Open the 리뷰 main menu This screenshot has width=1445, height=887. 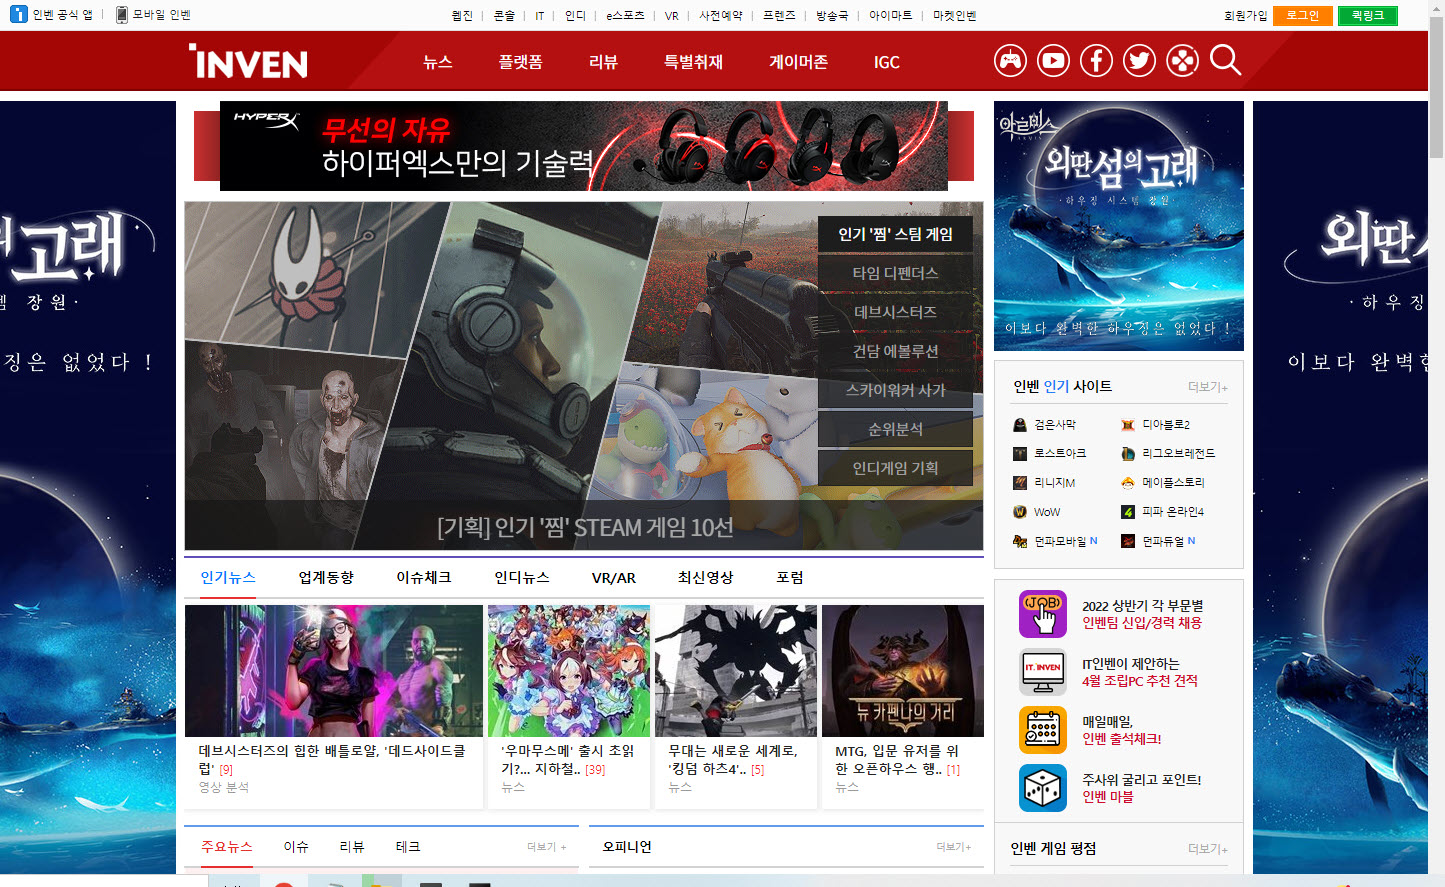click(603, 62)
